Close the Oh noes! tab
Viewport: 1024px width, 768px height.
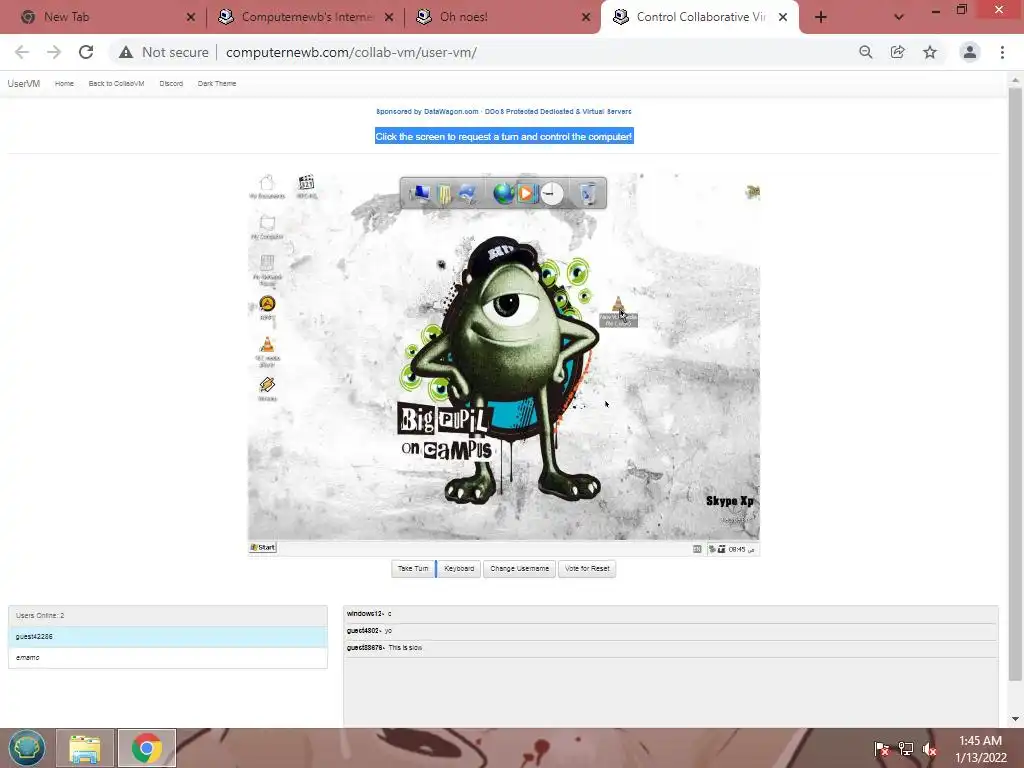(x=586, y=17)
